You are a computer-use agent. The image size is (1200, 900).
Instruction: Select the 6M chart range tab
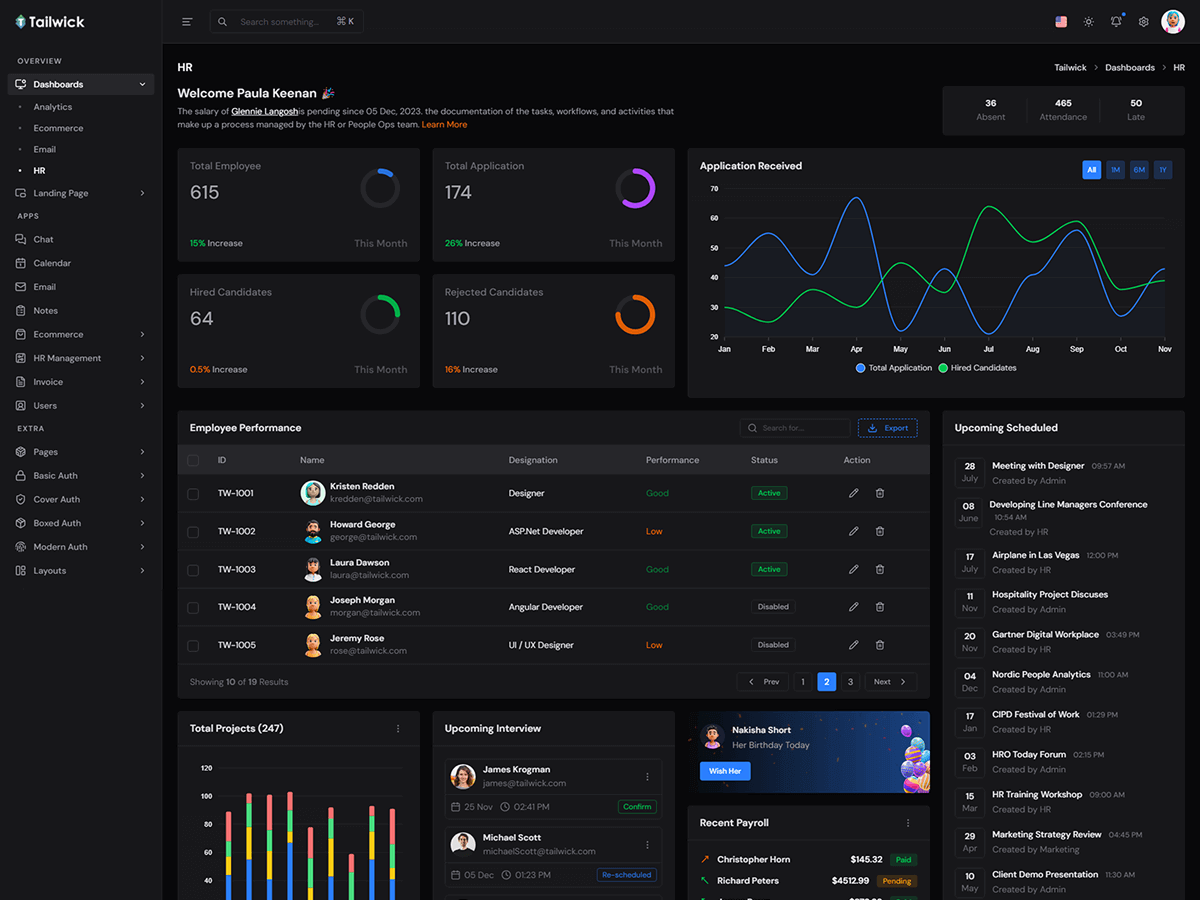1139,170
